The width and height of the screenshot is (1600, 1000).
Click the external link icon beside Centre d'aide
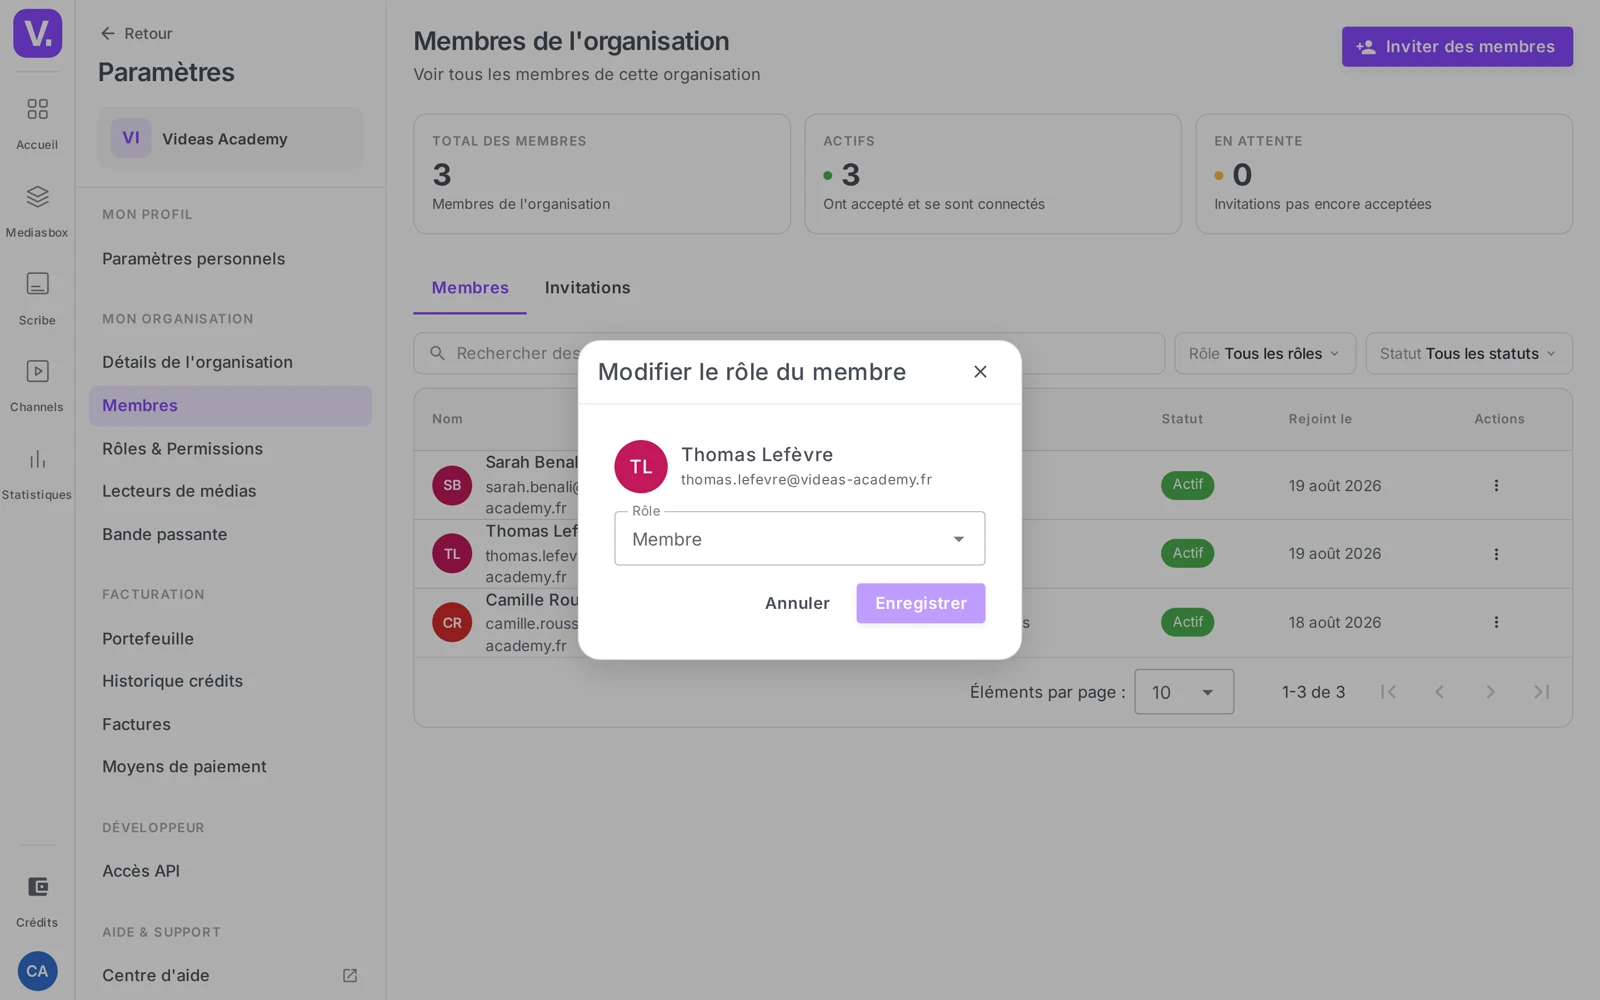coord(350,975)
